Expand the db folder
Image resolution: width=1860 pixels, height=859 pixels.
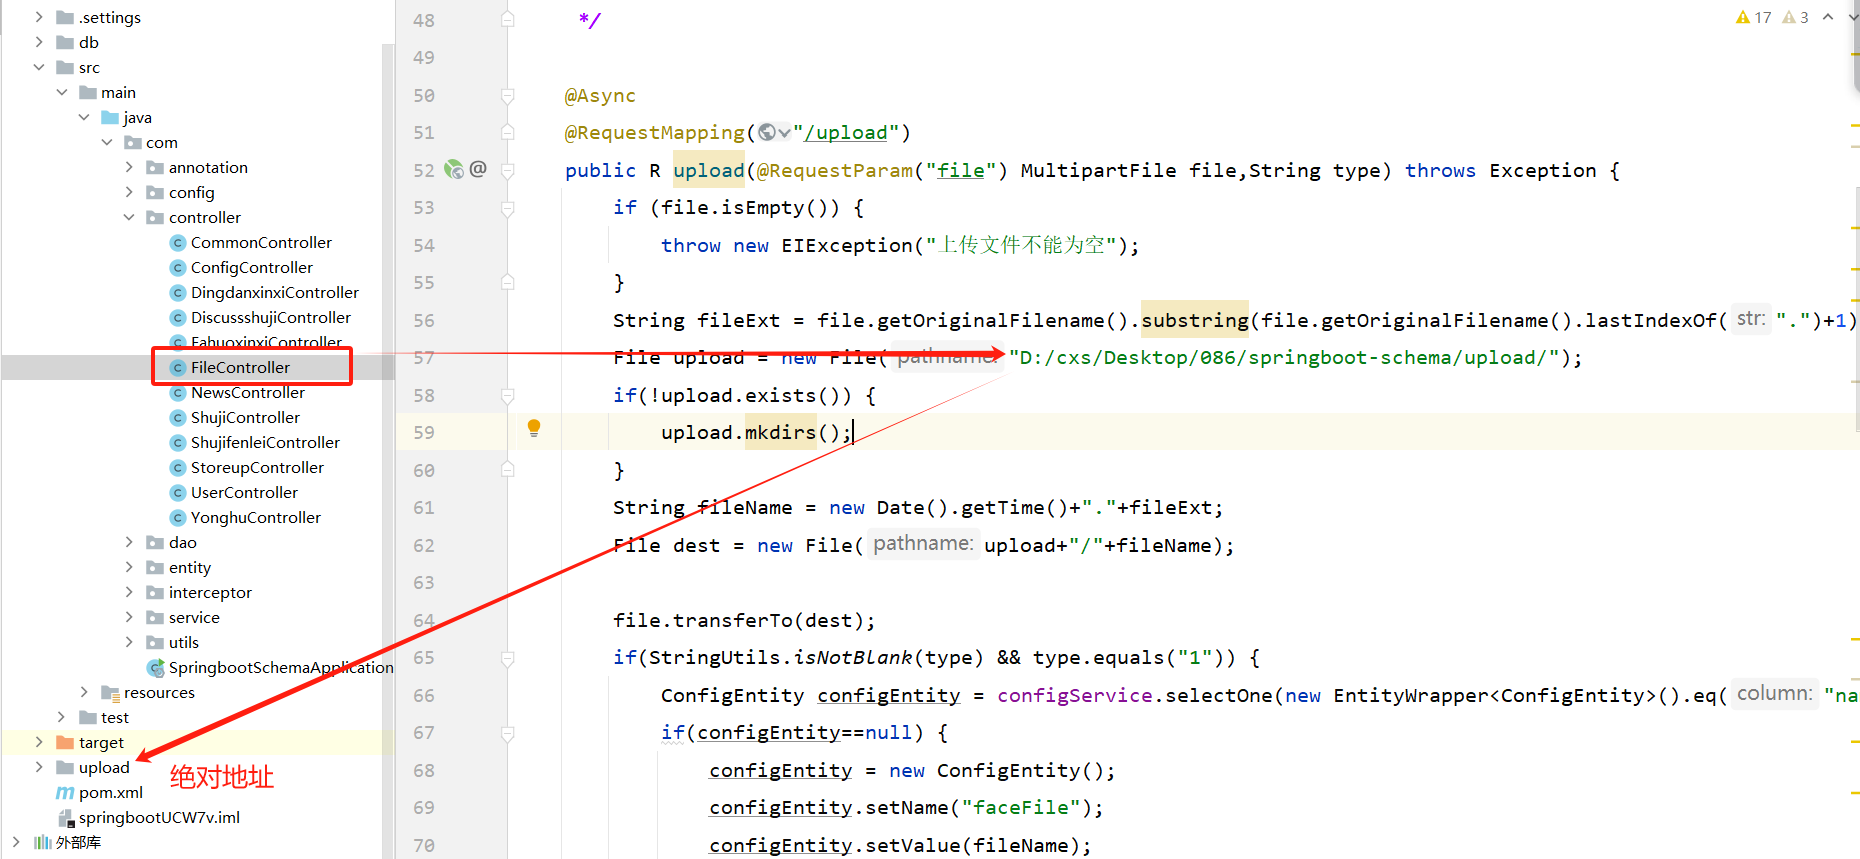click(x=39, y=42)
